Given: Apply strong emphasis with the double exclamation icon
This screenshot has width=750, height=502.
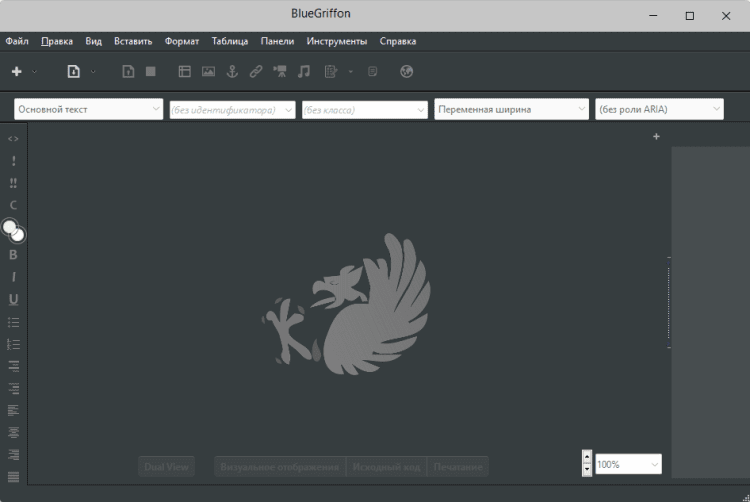Looking at the screenshot, I should [x=13, y=183].
